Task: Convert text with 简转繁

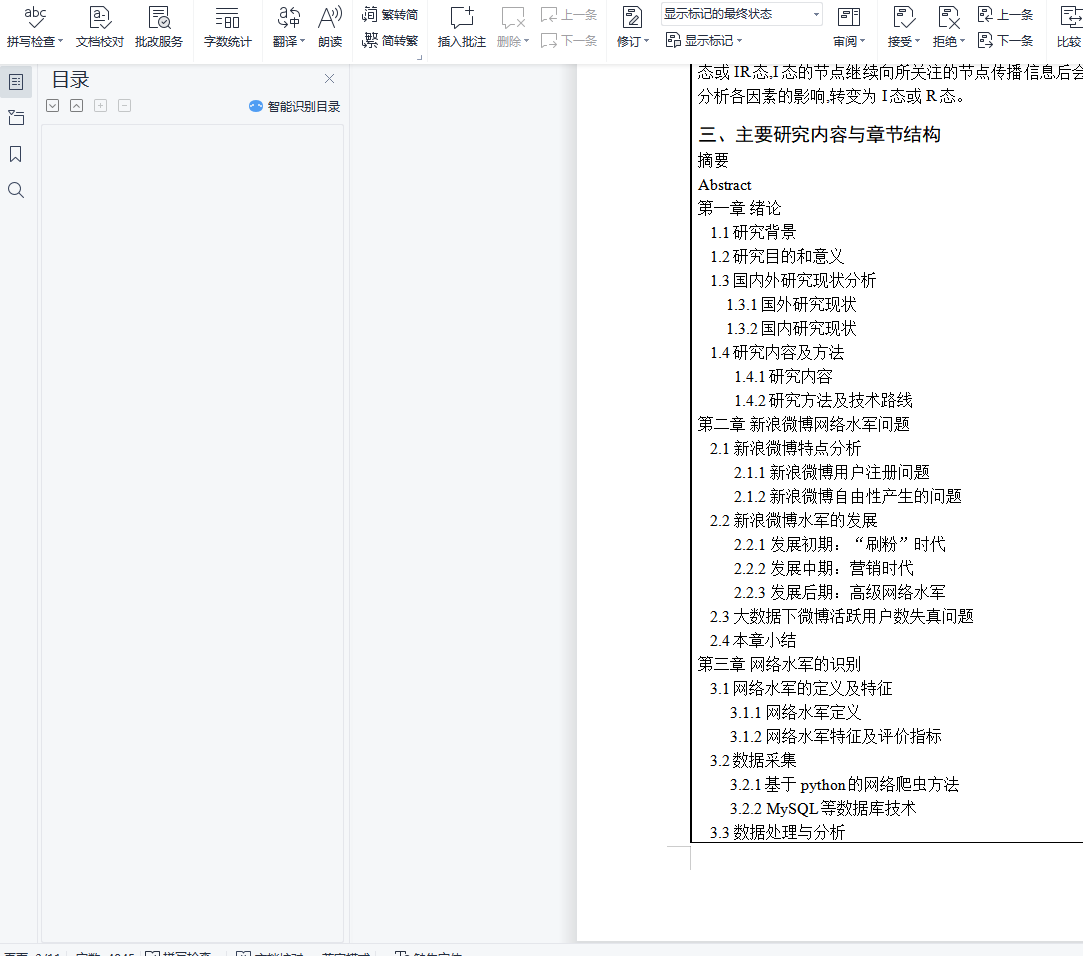Action: click(x=390, y=41)
